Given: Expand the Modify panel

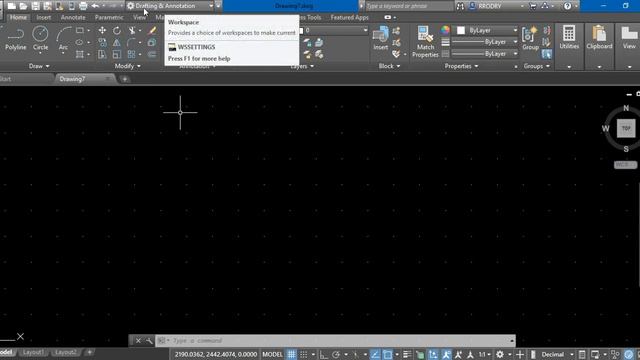Looking at the screenshot, I should click(127, 66).
